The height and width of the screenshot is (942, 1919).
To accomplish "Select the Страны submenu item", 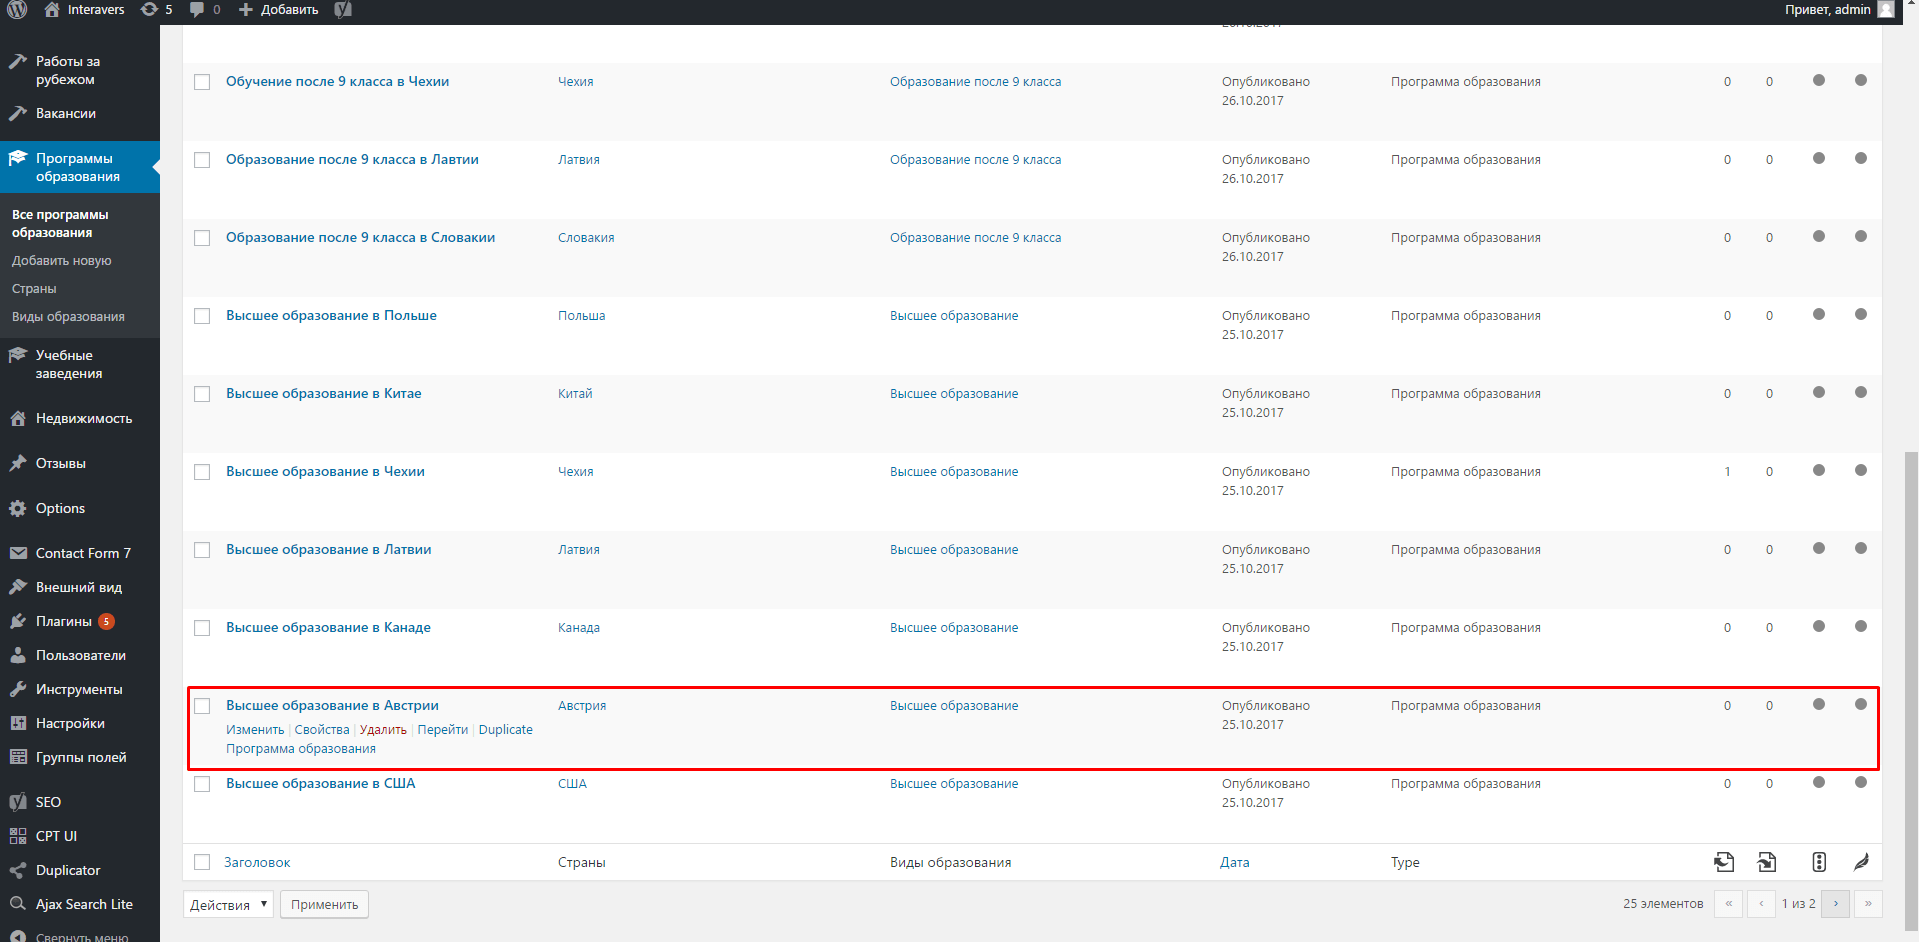I will [34, 289].
